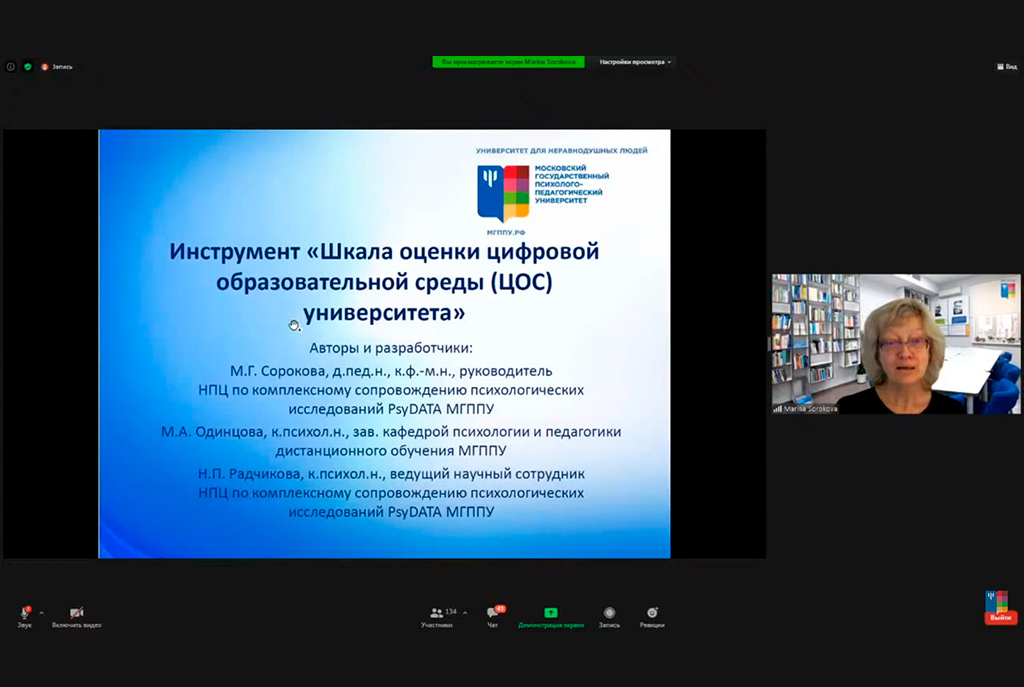Click "Marina Sorokova" name label on video
Viewport: 1024px width, 687px height.
tap(810, 409)
